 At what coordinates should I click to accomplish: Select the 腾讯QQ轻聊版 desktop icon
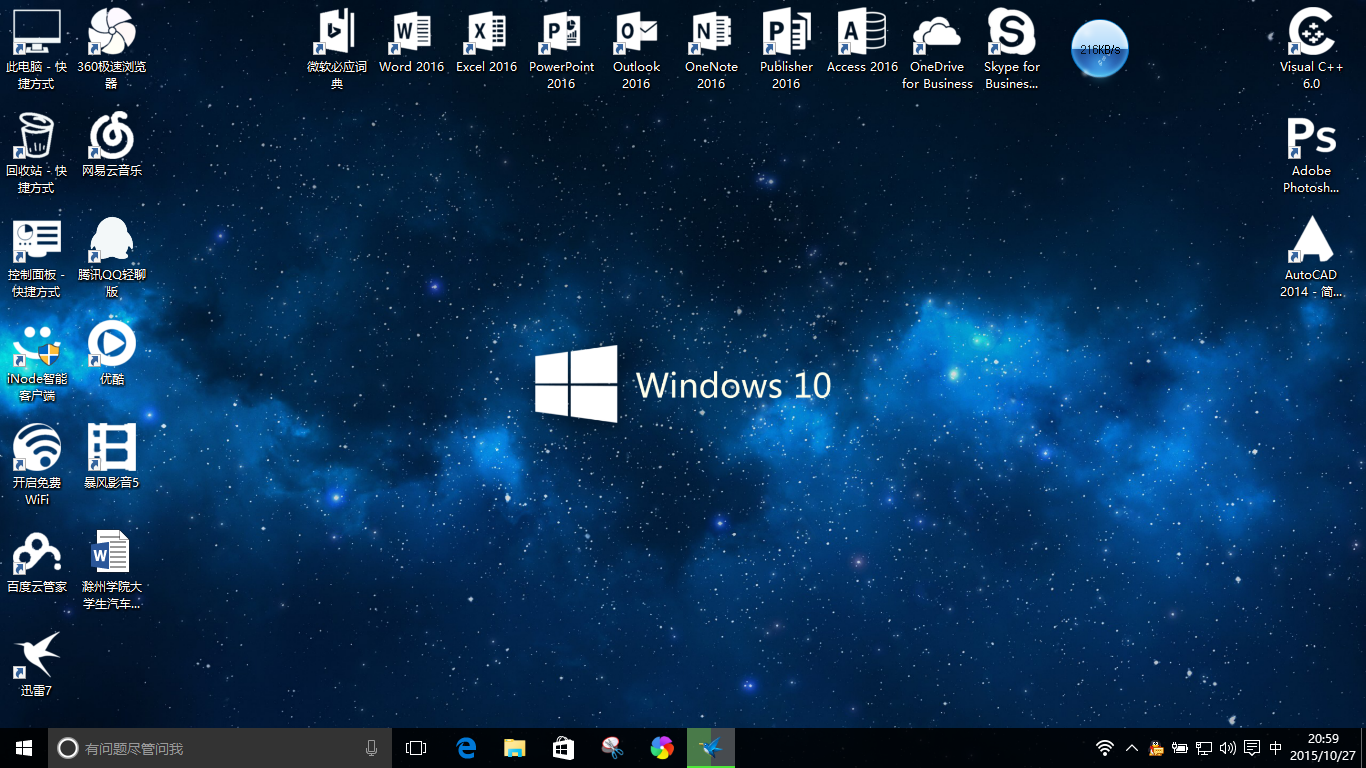coord(112,258)
